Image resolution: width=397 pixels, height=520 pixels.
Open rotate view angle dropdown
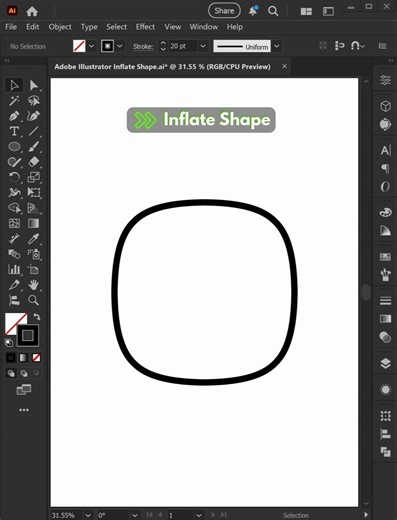click(x=134, y=515)
